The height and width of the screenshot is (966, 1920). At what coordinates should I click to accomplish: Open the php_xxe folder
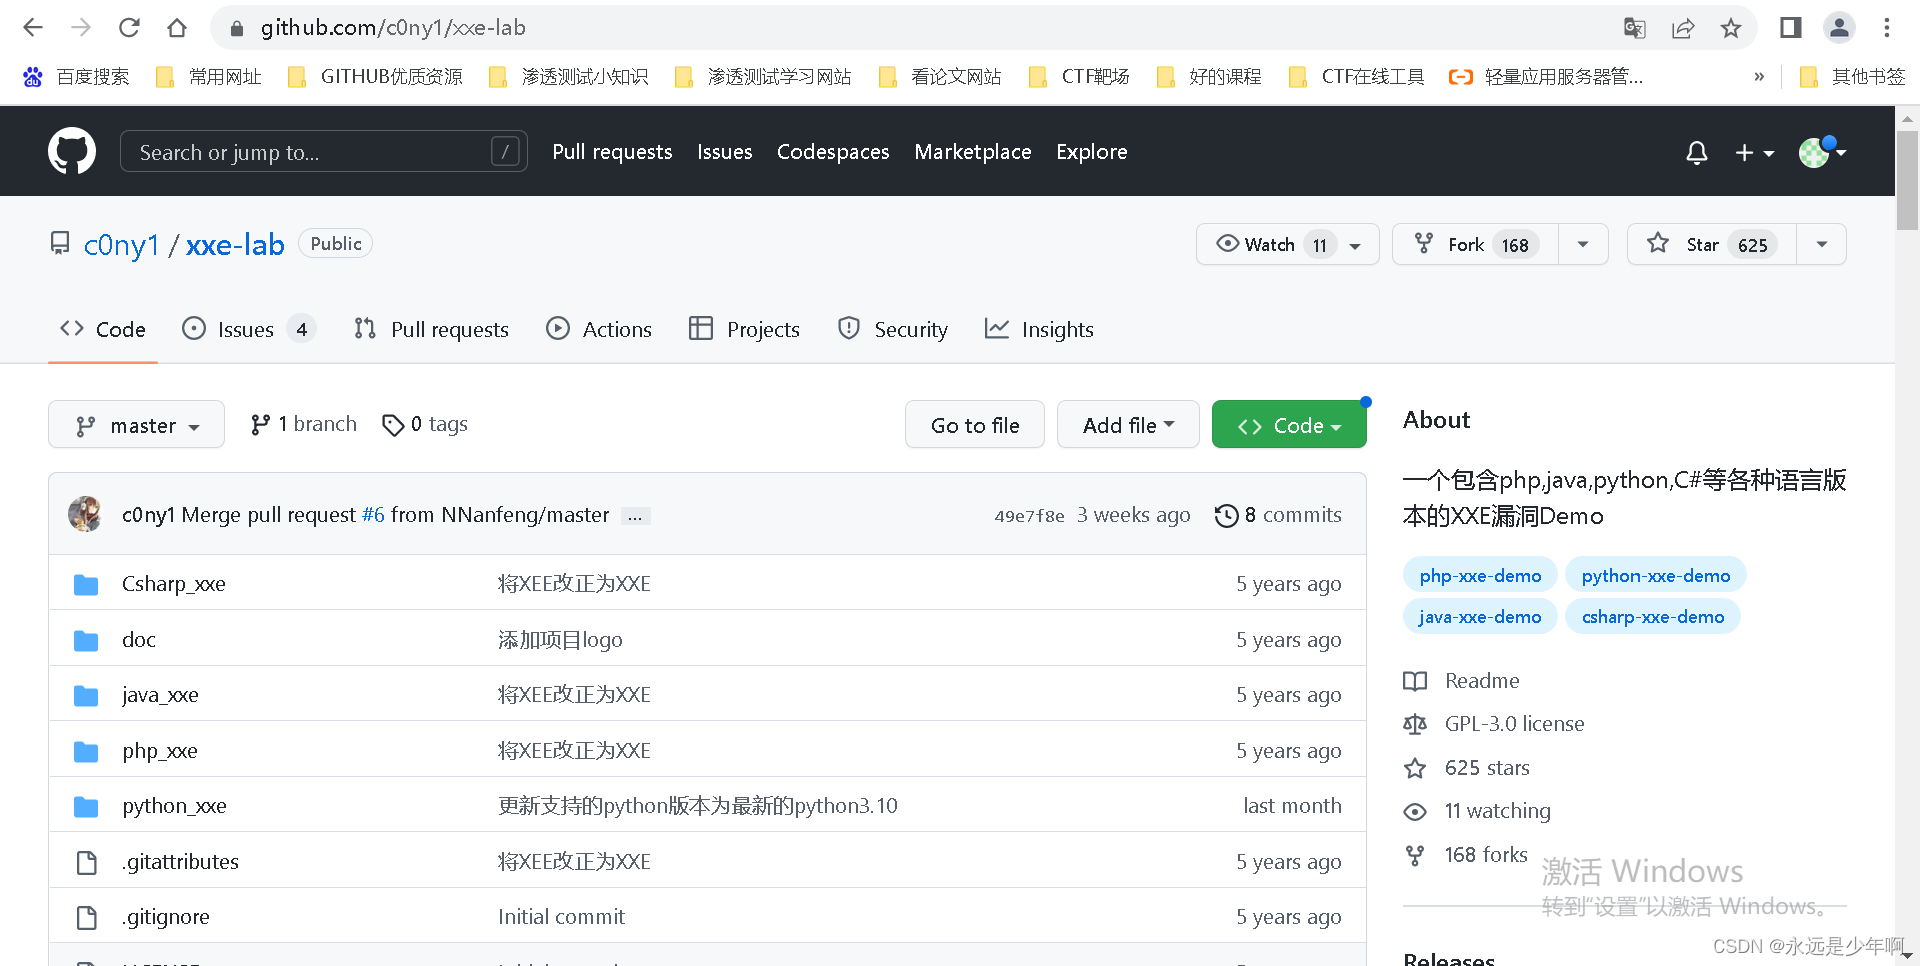(x=160, y=751)
